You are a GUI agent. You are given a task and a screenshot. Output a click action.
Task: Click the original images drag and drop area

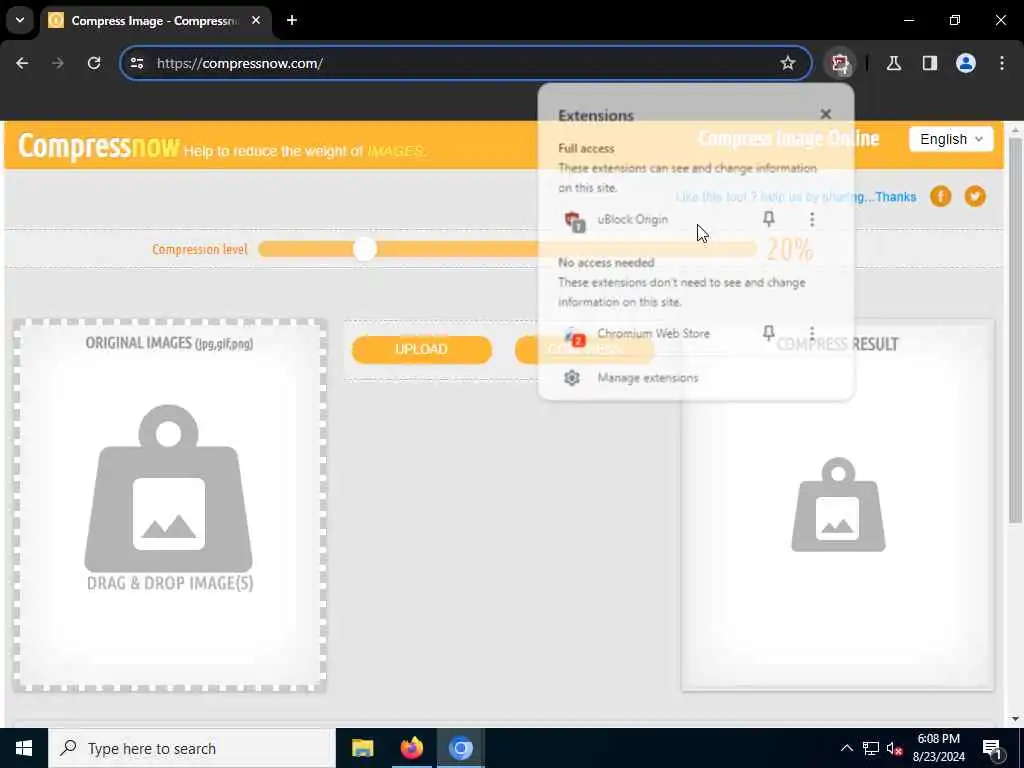pyautogui.click(x=169, y=505)
